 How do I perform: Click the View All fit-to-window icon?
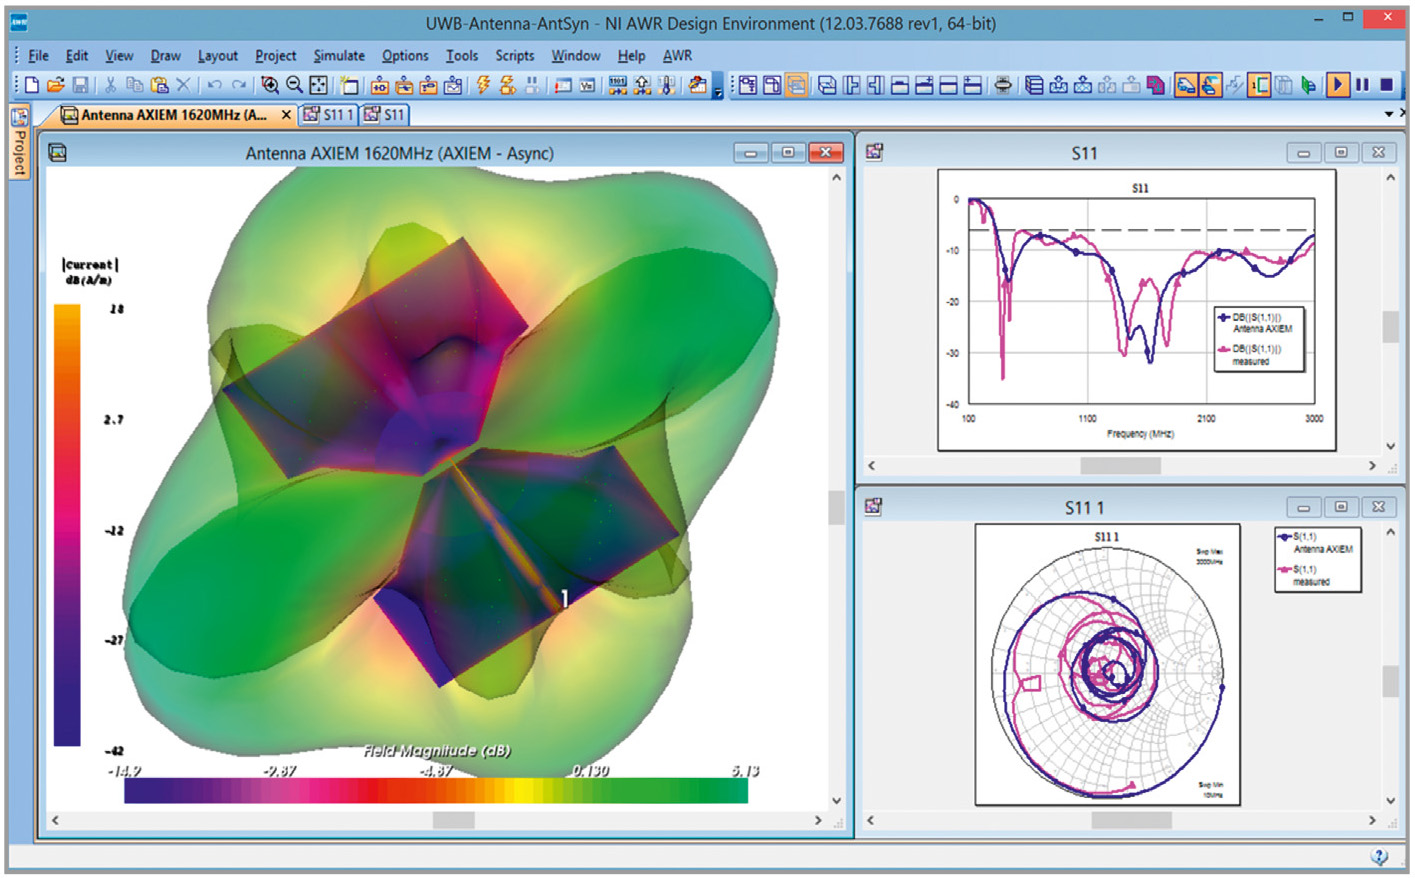click(x=319, y=86)
